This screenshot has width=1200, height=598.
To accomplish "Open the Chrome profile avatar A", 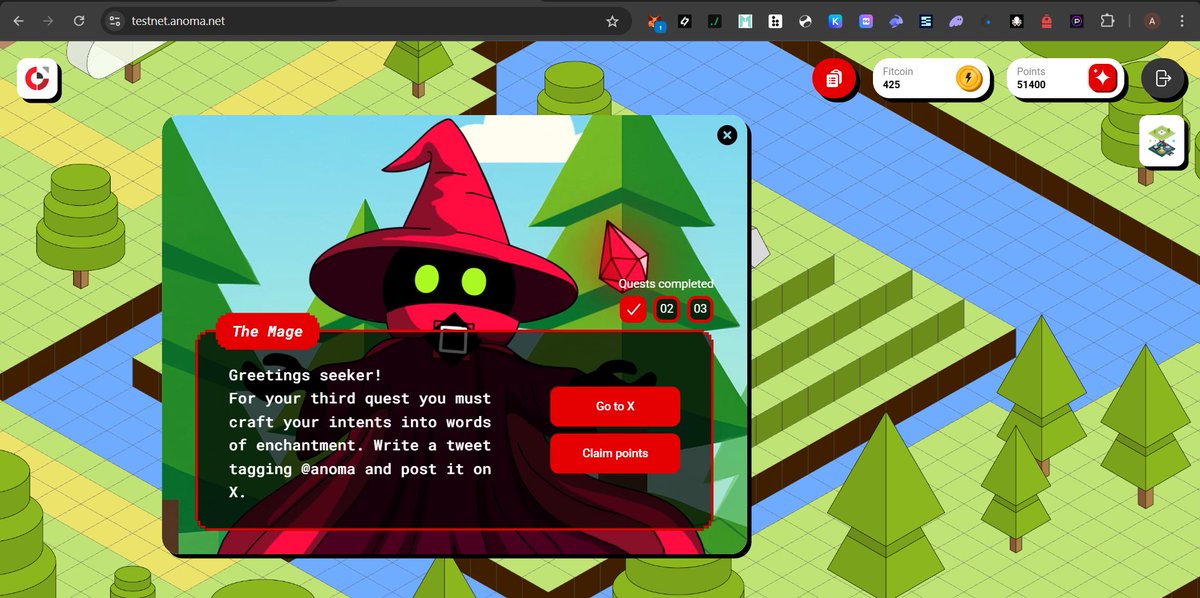I will [1152, 21].
